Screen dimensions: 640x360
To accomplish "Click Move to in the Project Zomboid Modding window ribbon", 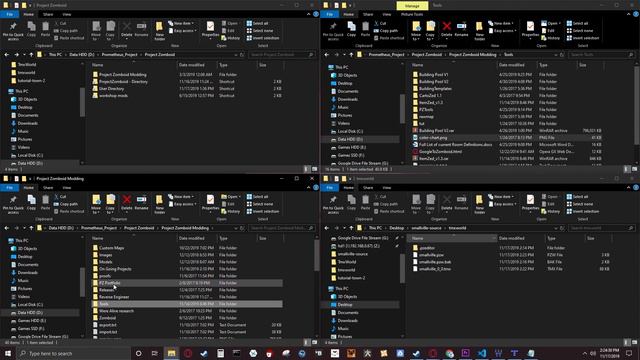I will 96,204.
